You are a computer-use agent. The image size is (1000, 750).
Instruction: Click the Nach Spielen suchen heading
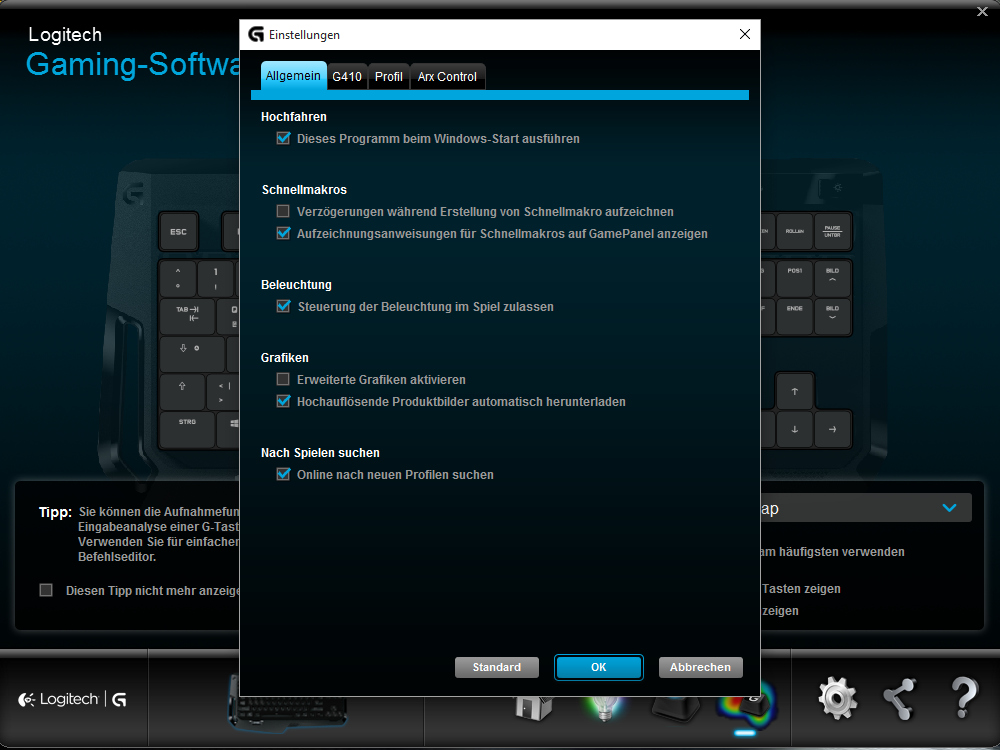[320, 453]
